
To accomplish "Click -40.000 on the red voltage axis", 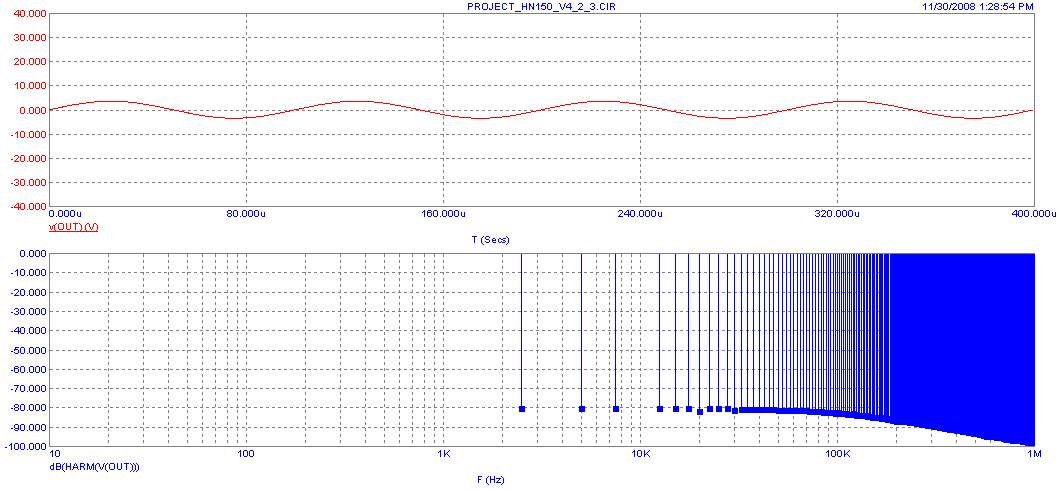I will coord(28,206).
